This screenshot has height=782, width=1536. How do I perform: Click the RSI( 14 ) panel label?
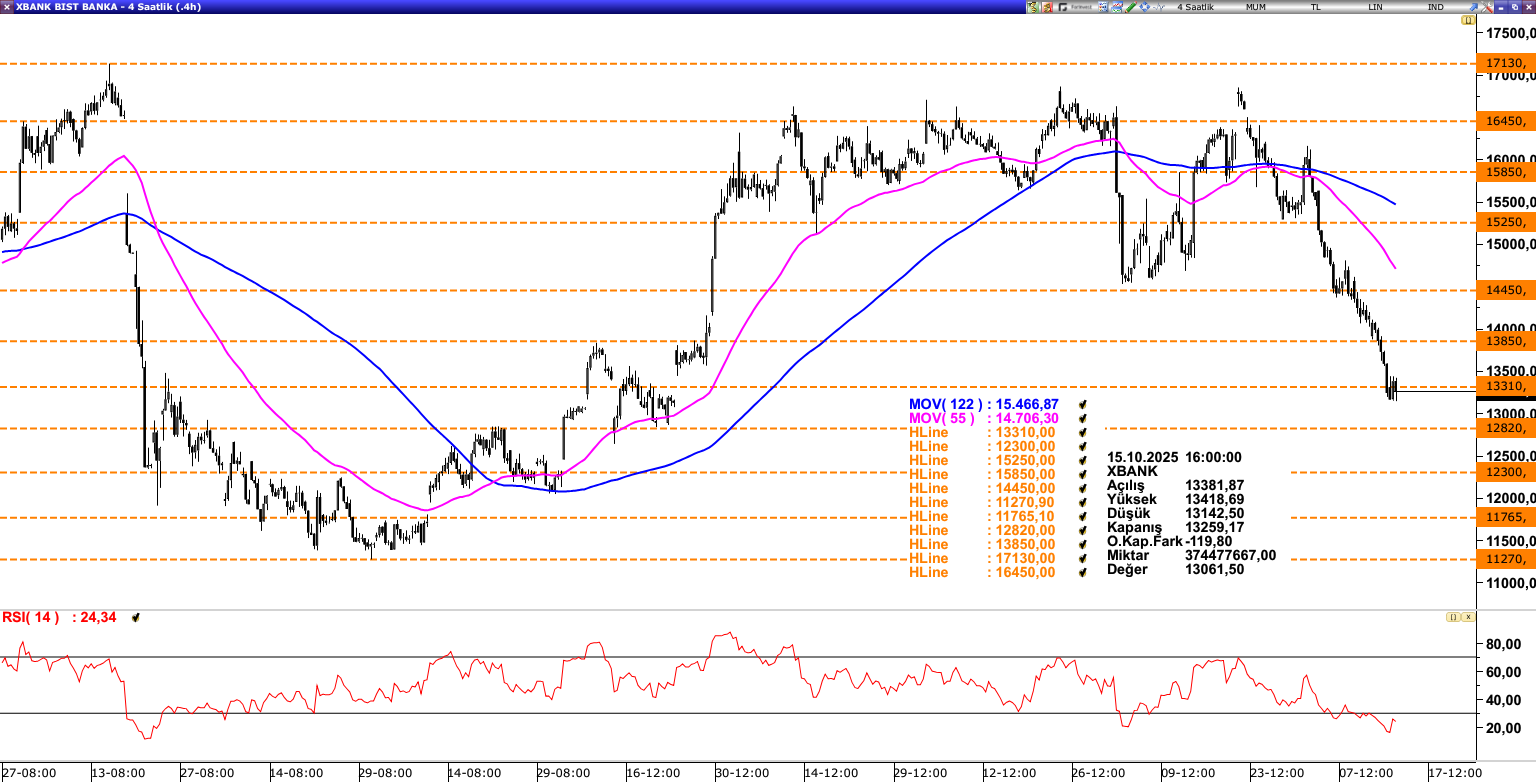tap(28, 618)
